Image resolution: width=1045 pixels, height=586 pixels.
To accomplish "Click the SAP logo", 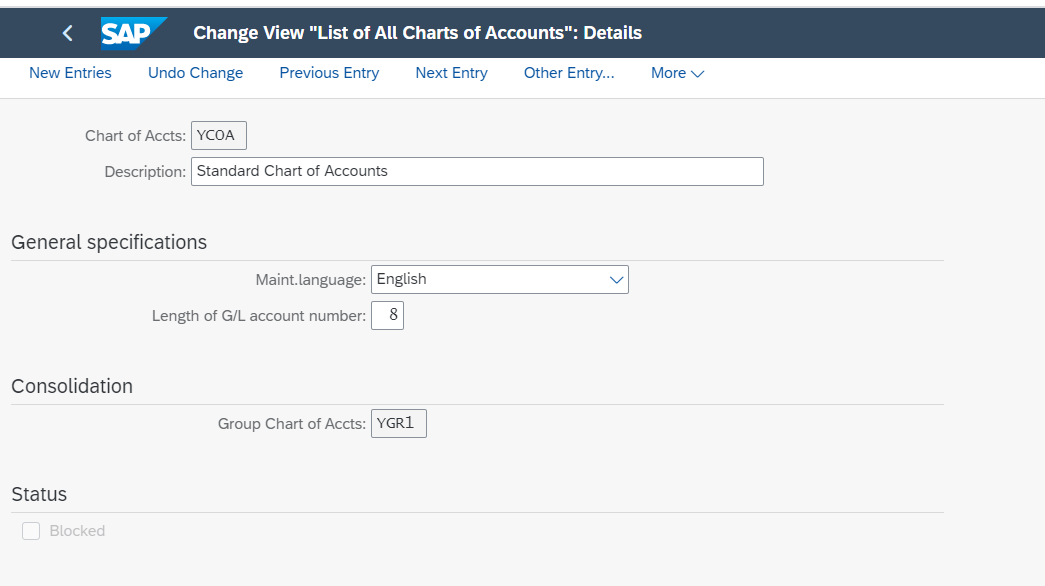I will 133,33.
